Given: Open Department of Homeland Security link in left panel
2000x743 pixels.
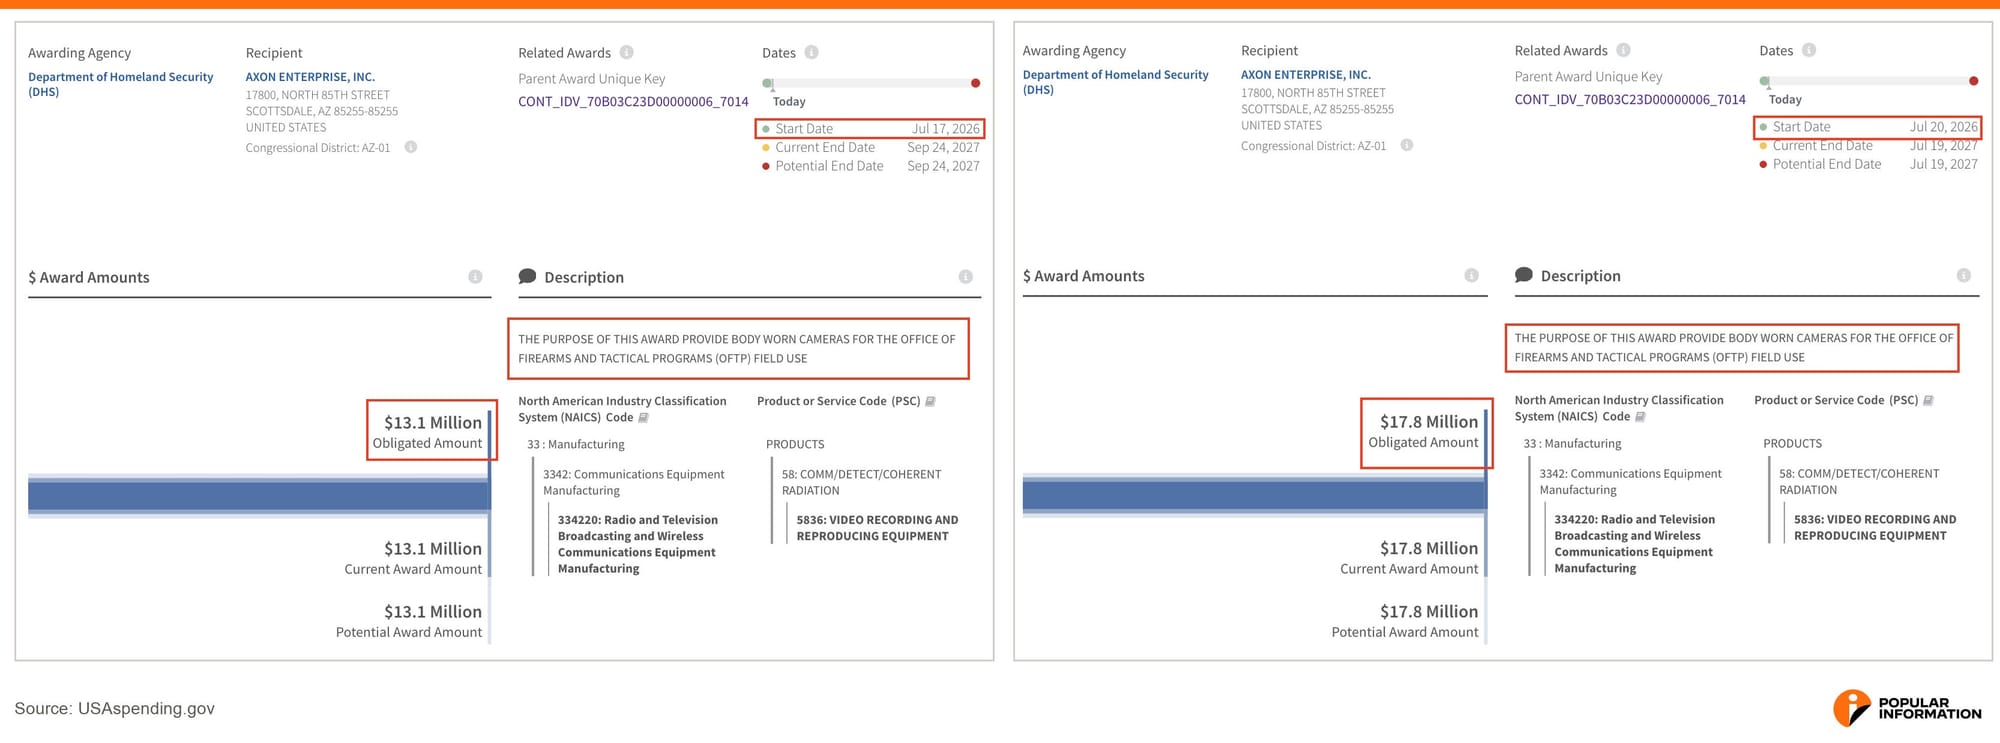Looking at the screenshot, I should (x=120, y=84).
